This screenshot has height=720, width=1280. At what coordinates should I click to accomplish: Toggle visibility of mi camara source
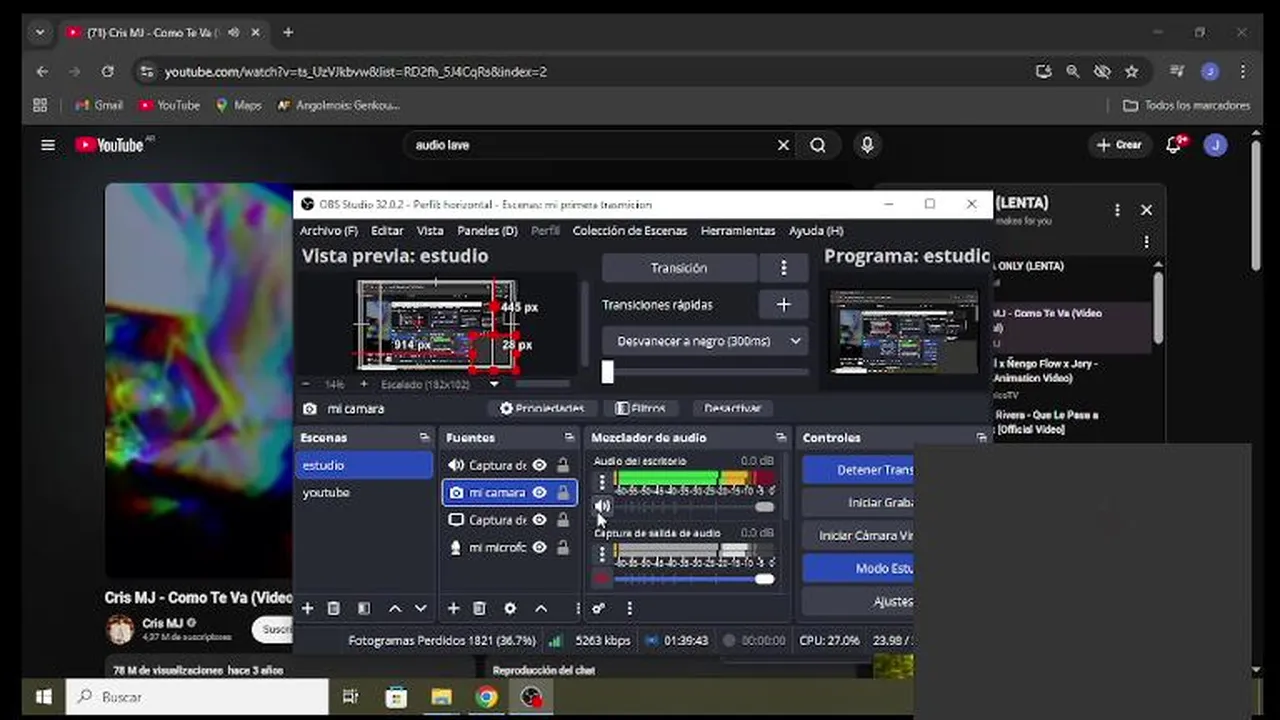[x=540, y=493]
